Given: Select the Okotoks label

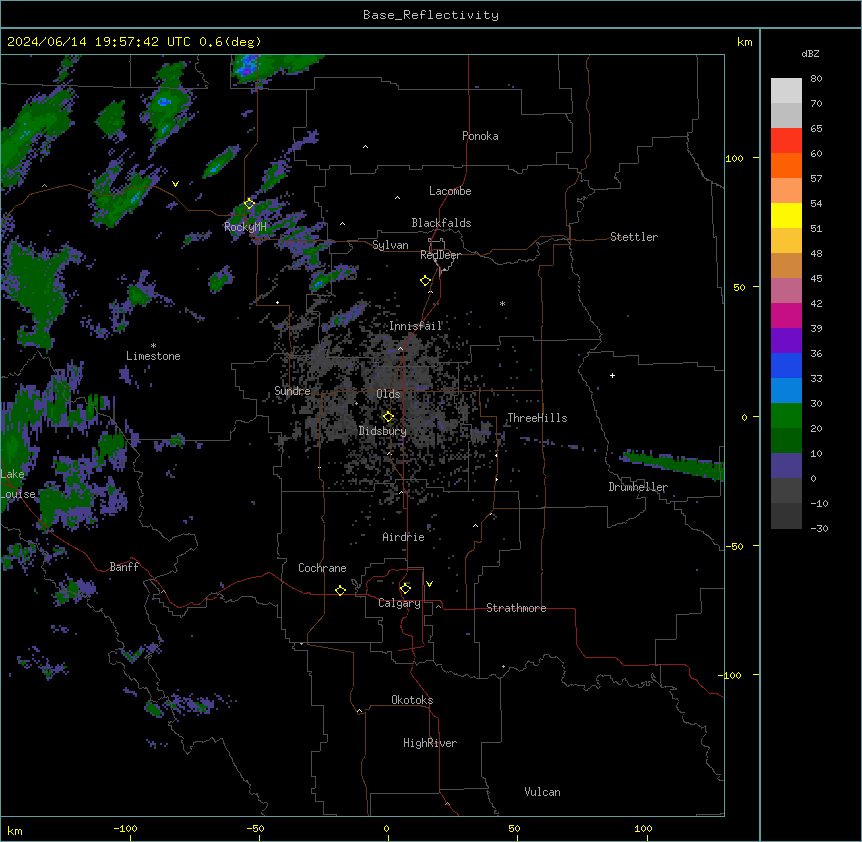Looking at the screenshot, I should pos(412,700).
